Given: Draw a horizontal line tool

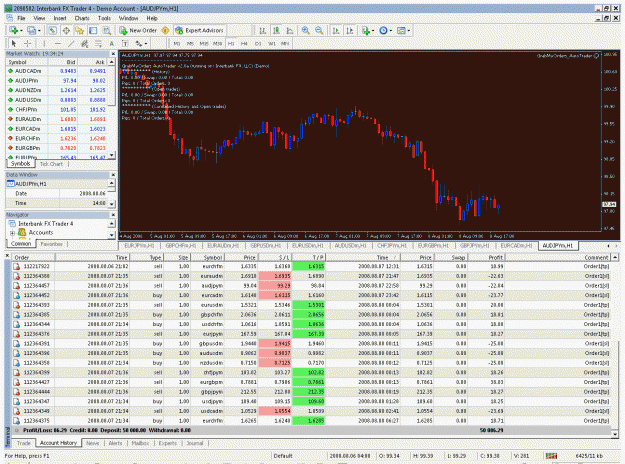Looking at the screenshot, I should pos(58,43).
